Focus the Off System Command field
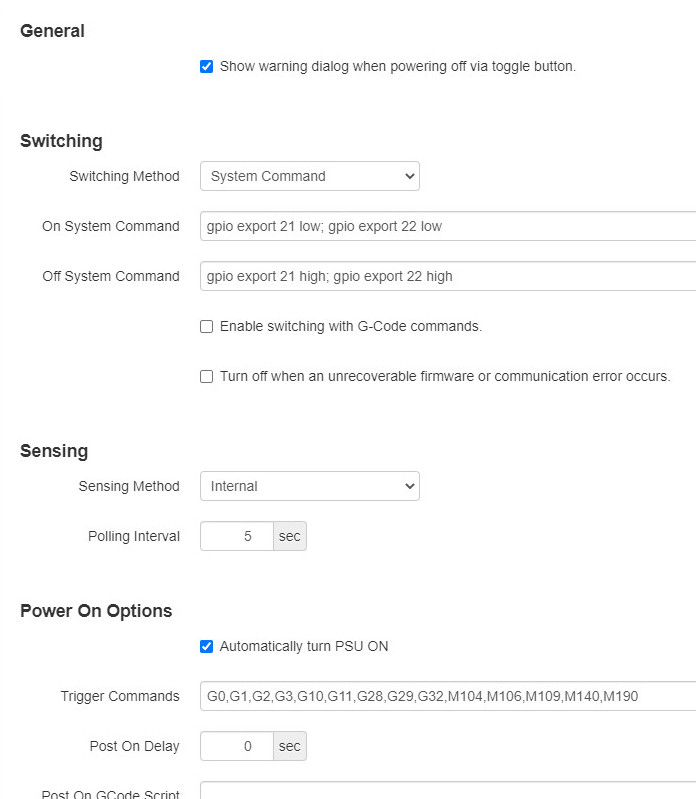Viewport: 696px width, 799px height. click(447, 276)
